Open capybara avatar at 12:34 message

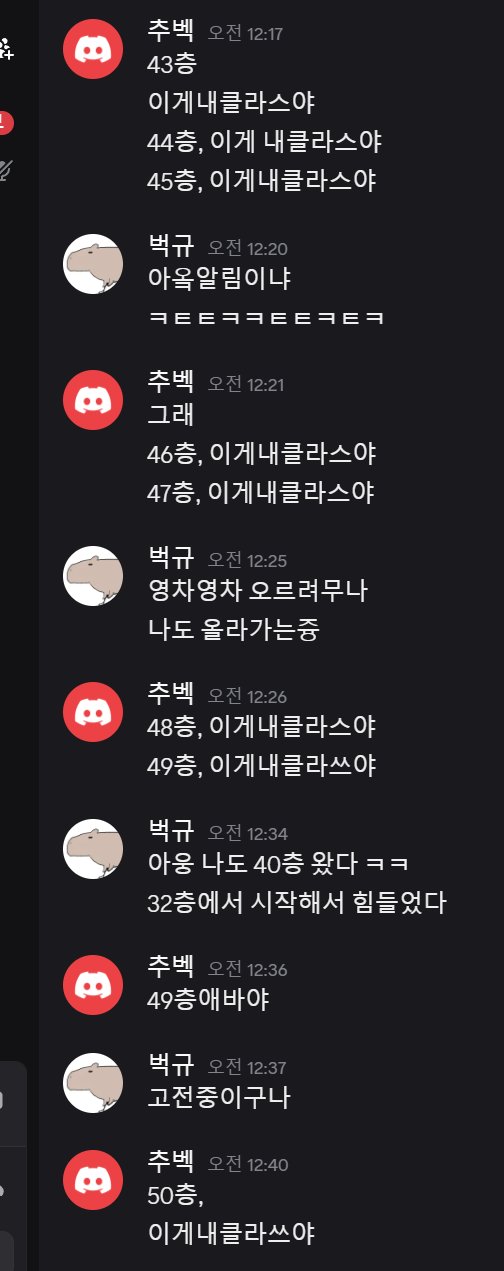pyautogui.click(x=93, y=848)
